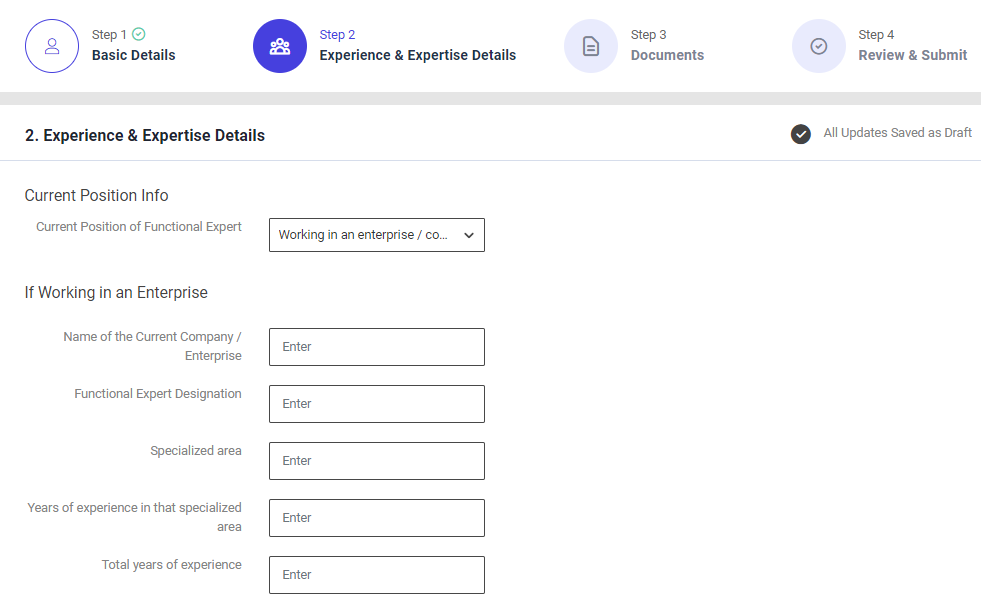The height and width of the screenshot is (599, 981).
Task: Click the Functional Expert Designation input
Action: point(376,404)
